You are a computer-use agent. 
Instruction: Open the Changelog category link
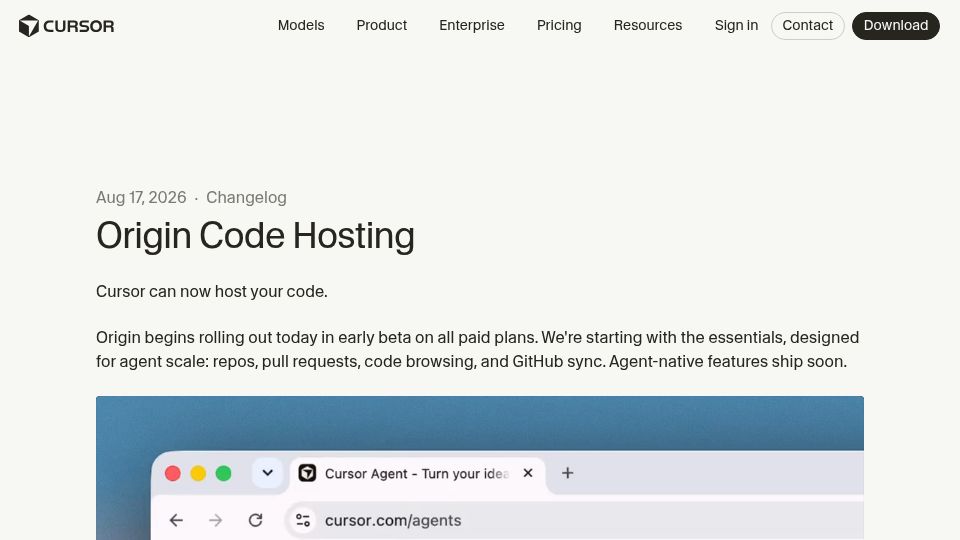246,197
